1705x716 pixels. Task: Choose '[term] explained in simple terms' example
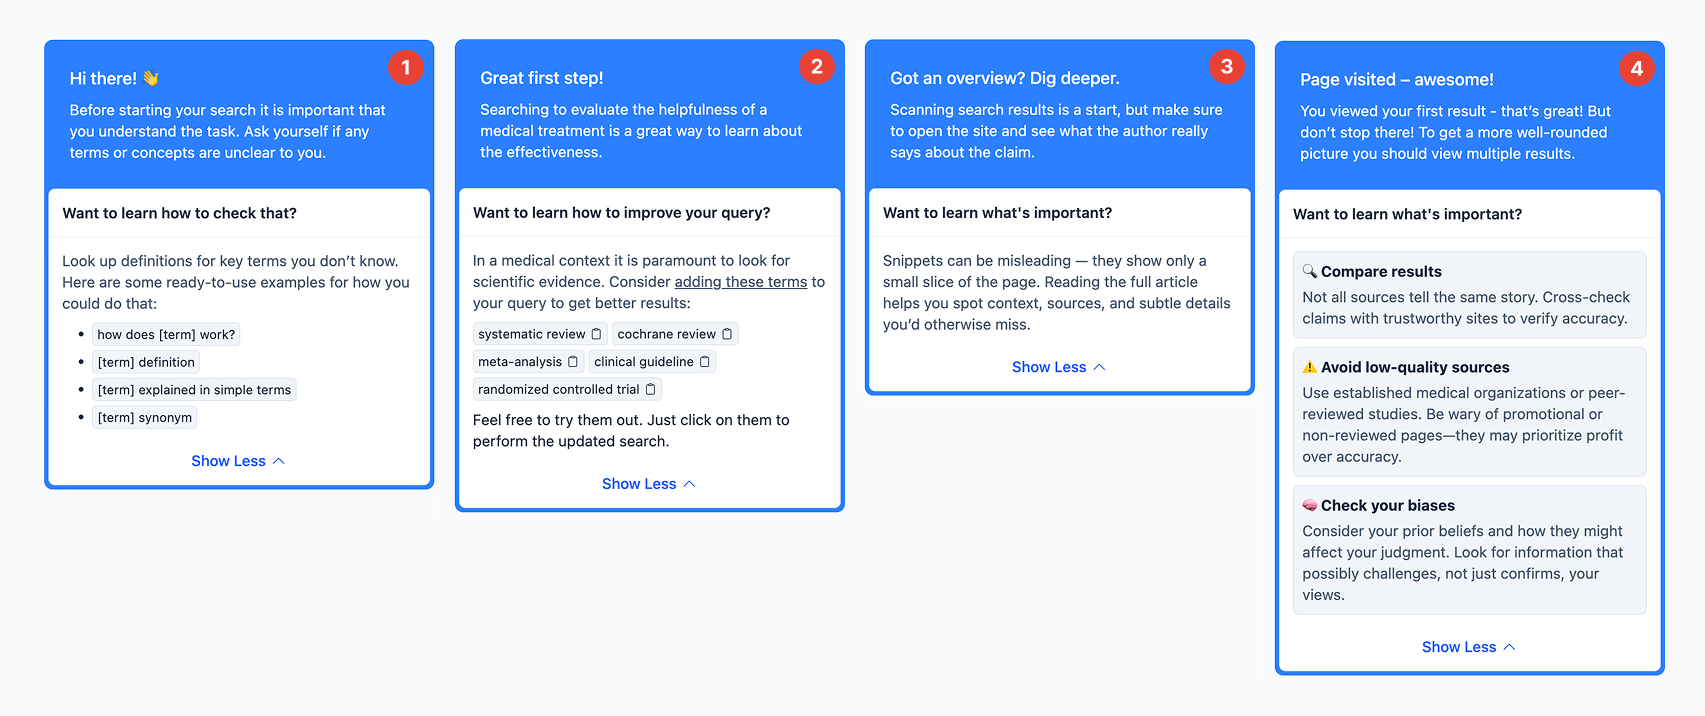(194, 390)
